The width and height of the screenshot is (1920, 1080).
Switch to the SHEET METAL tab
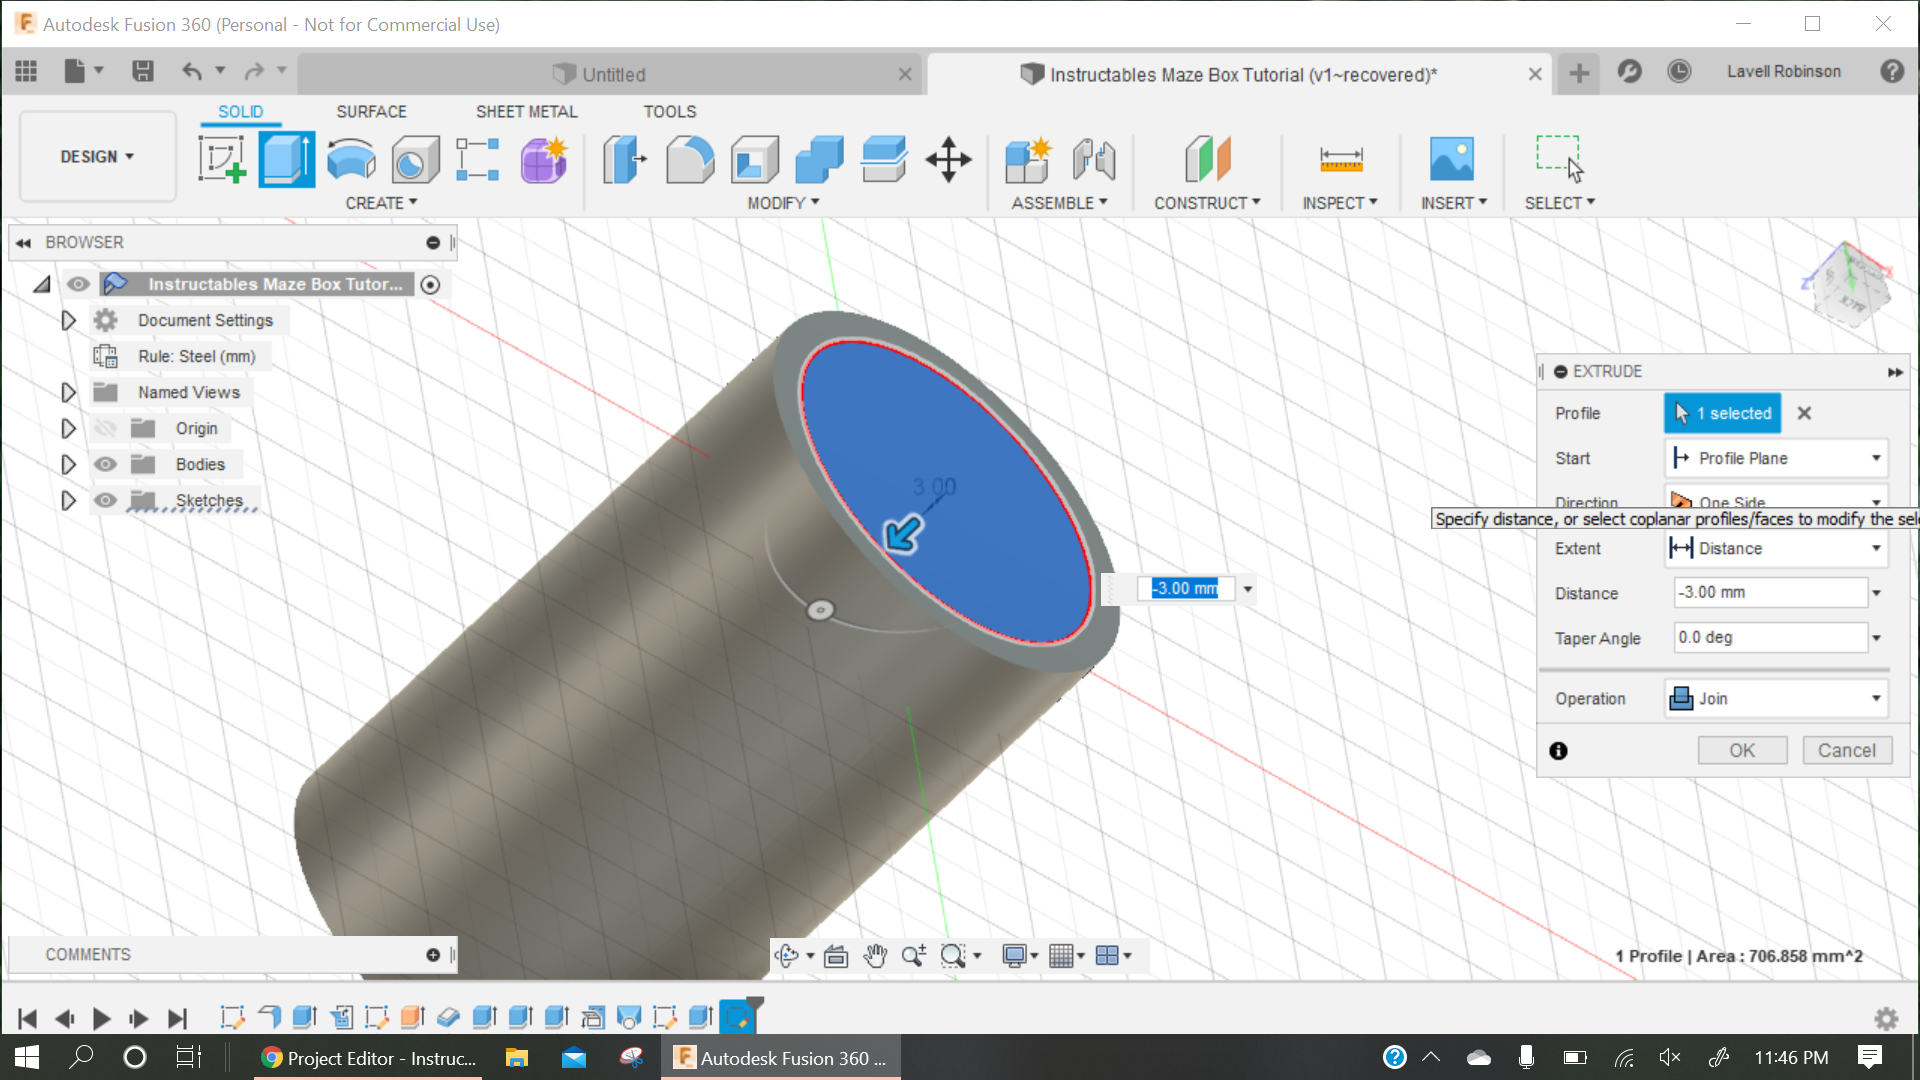(526, 112)
